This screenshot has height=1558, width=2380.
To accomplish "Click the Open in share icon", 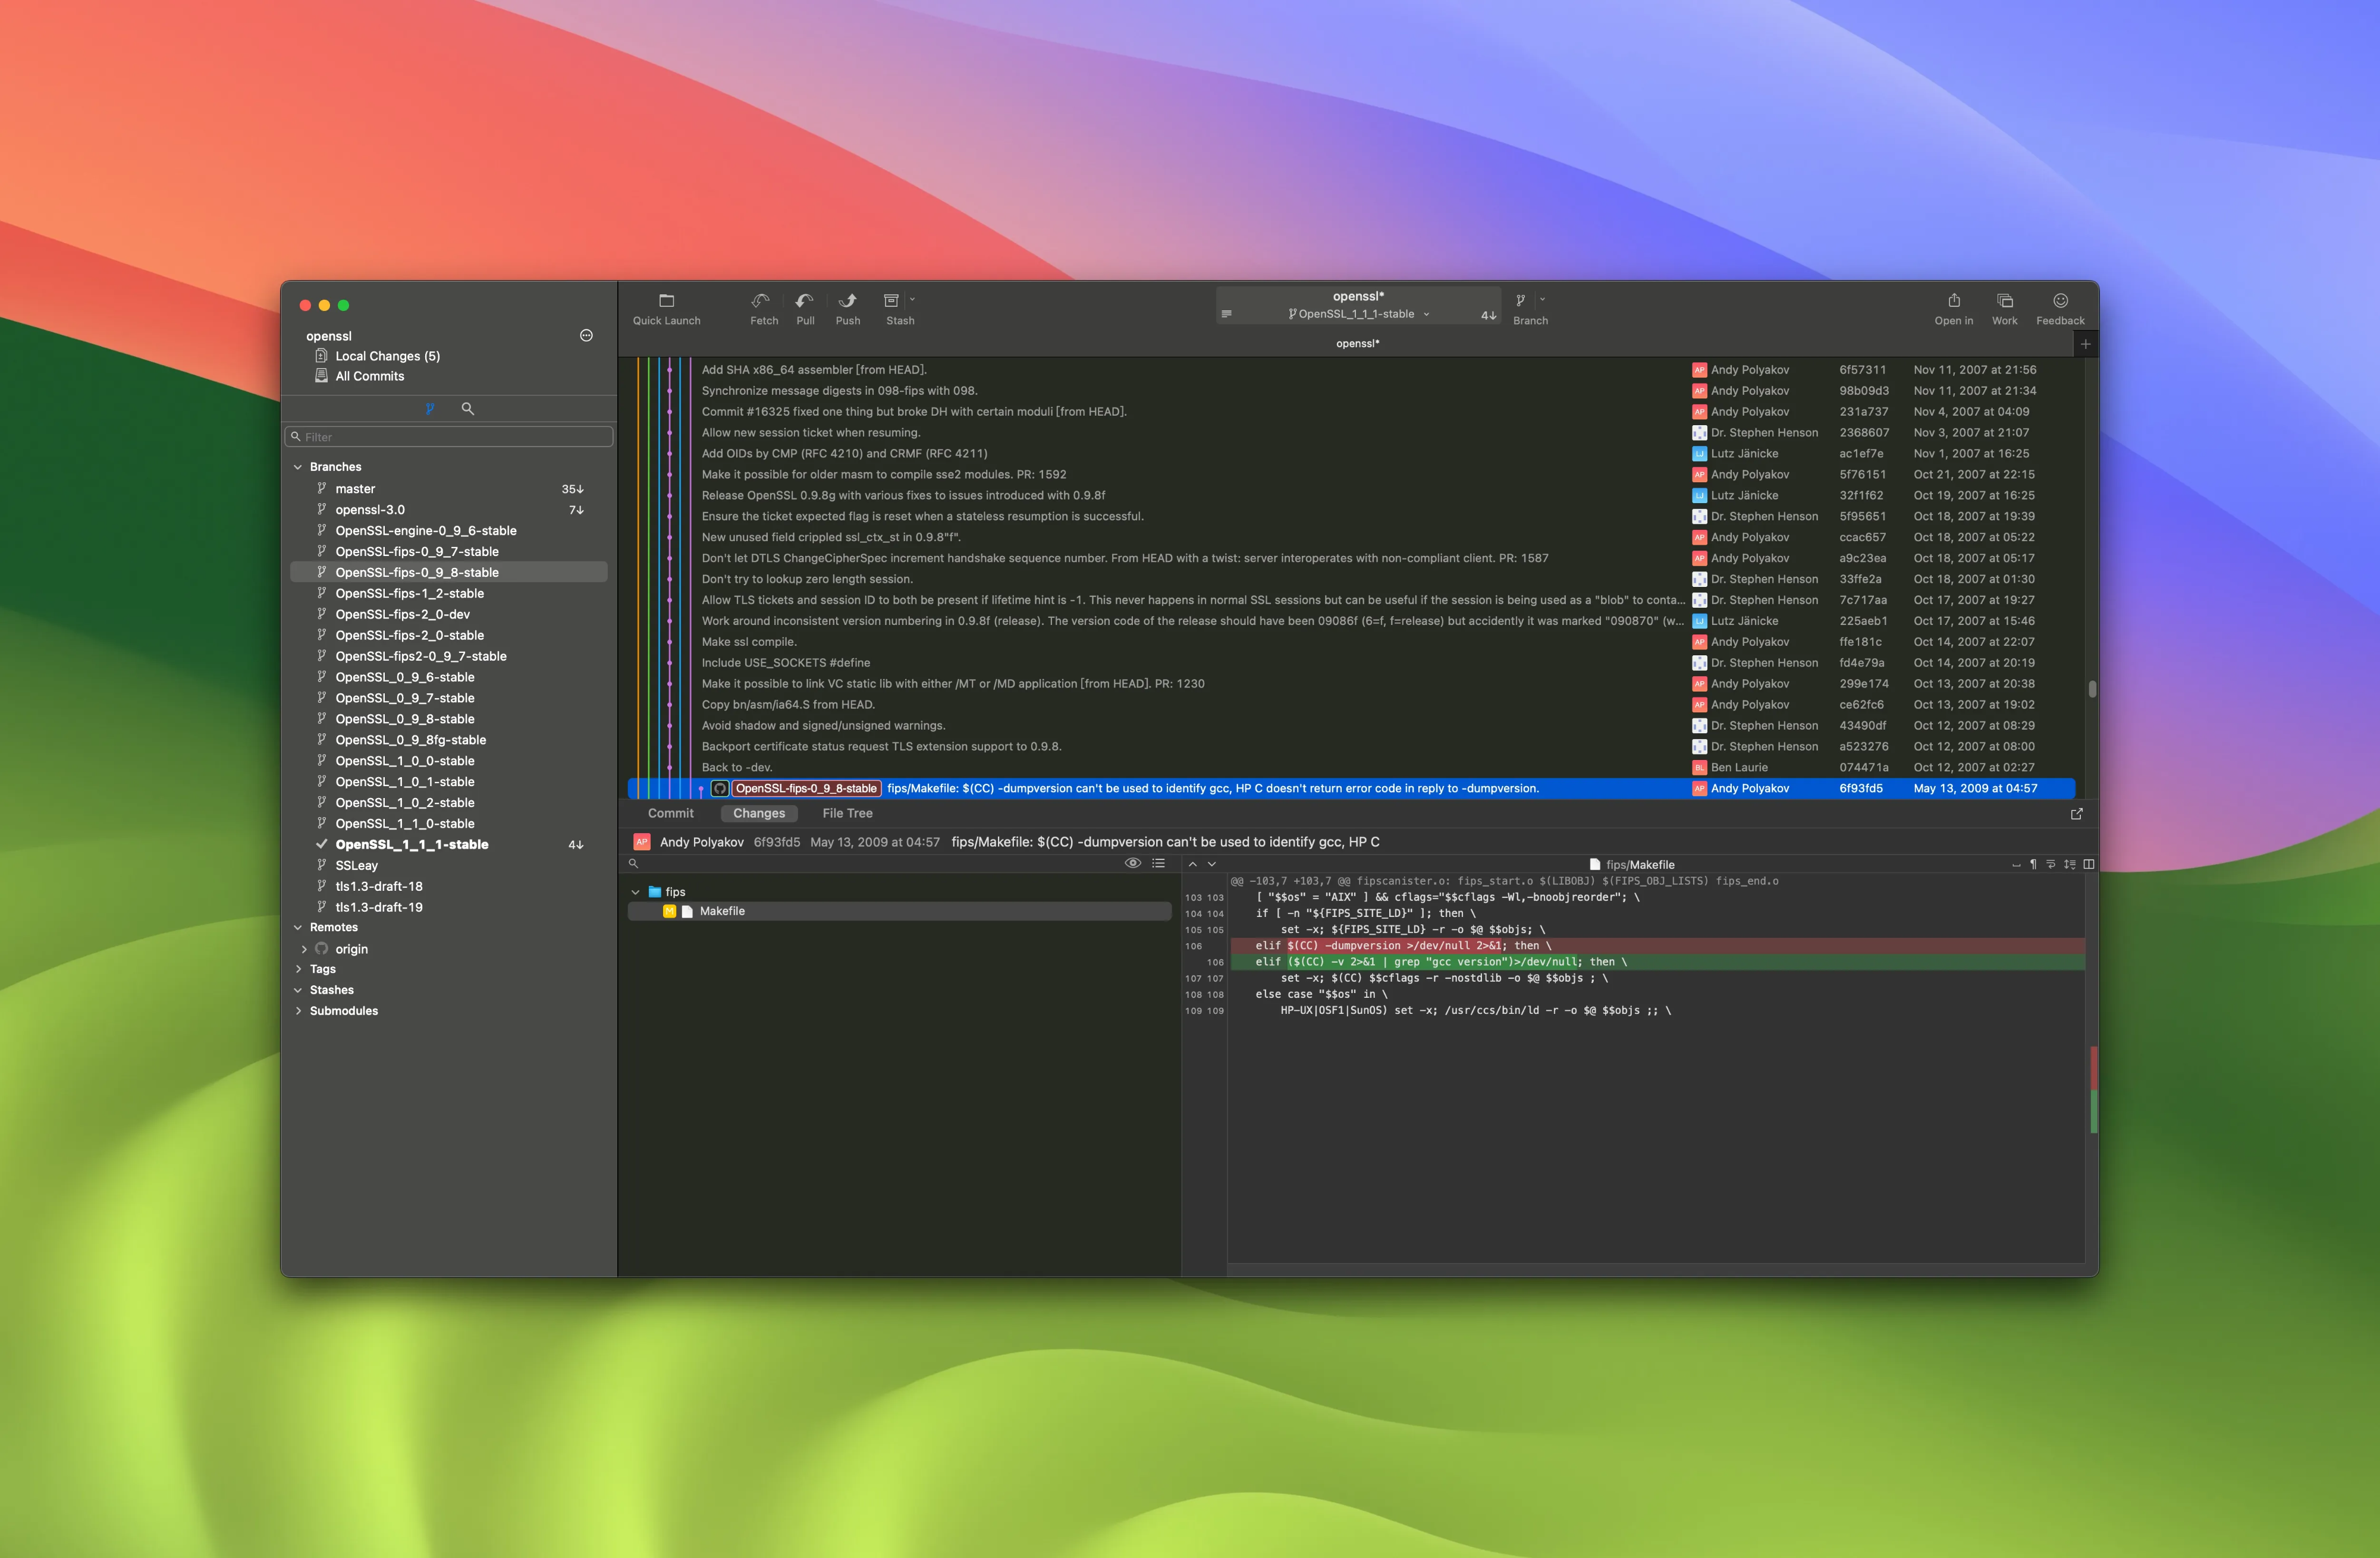I will 1953,301.
